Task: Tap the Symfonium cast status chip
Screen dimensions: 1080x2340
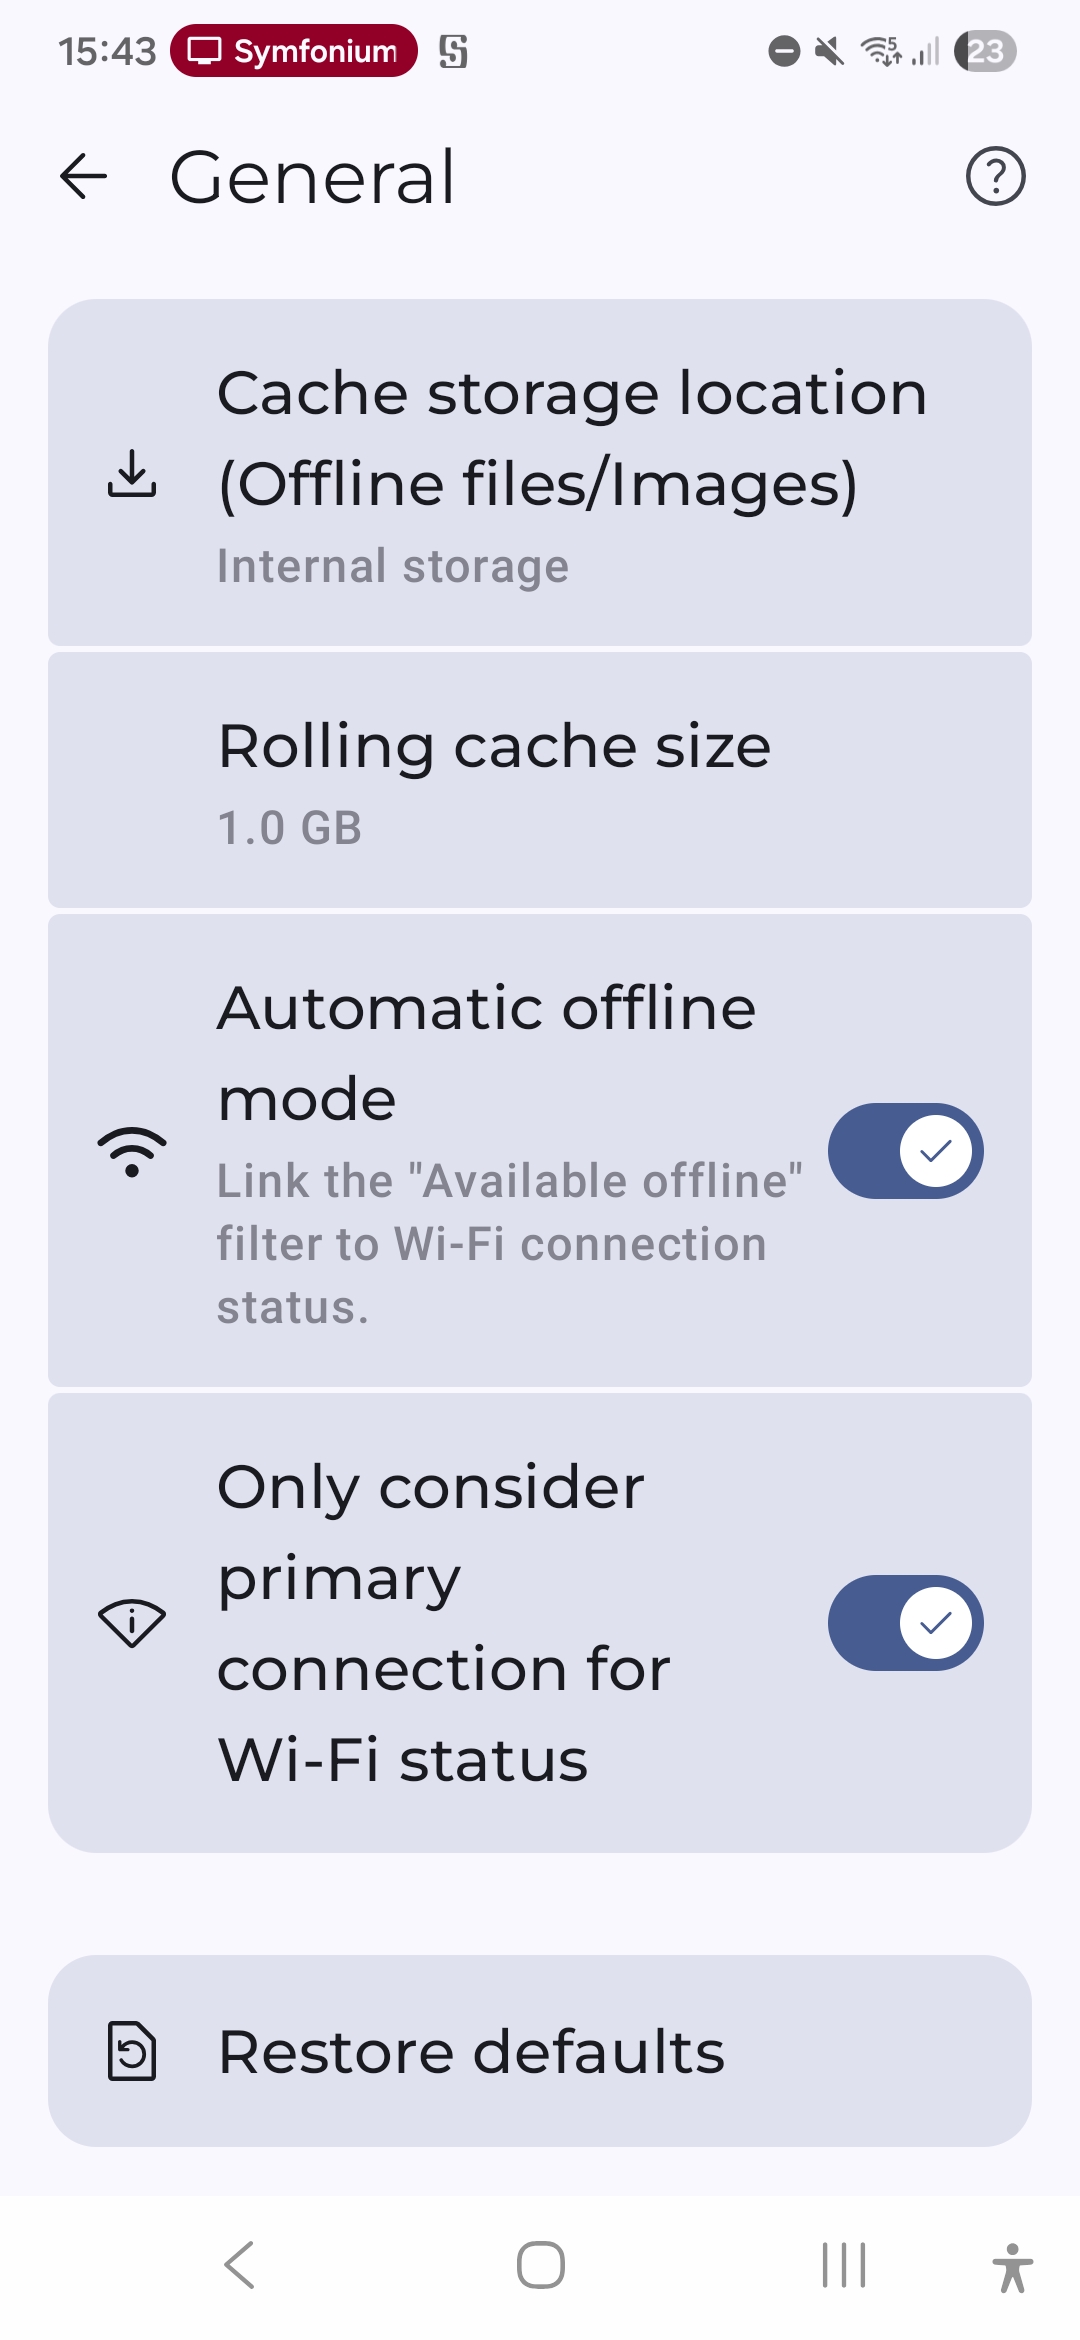Action: pos(294,51)
